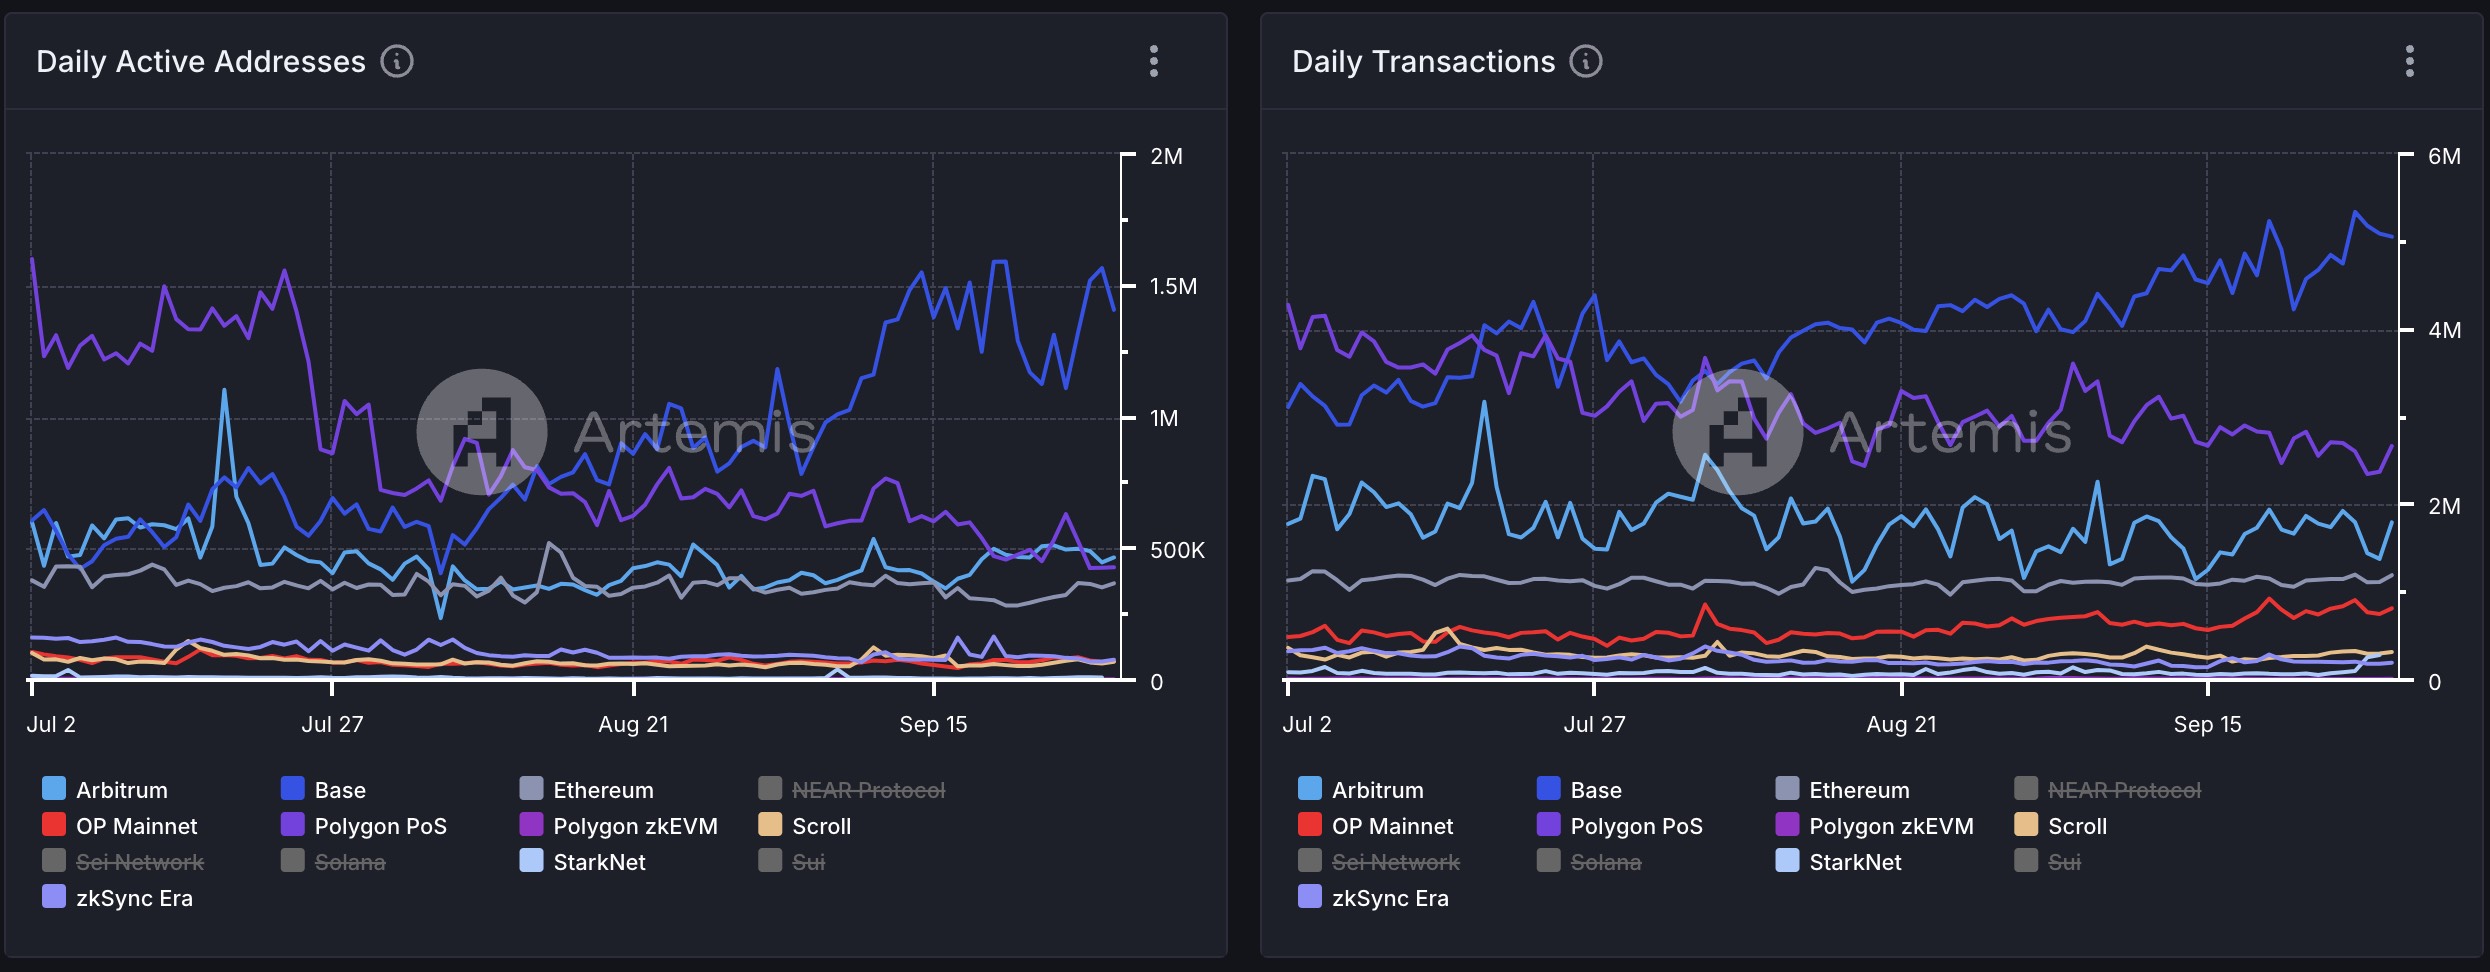Viewport: 2490px width, 972px height.
Task: Toggle Polygon zkEVM in Daily Transactions legend
Action: (x=1874, y=826)
